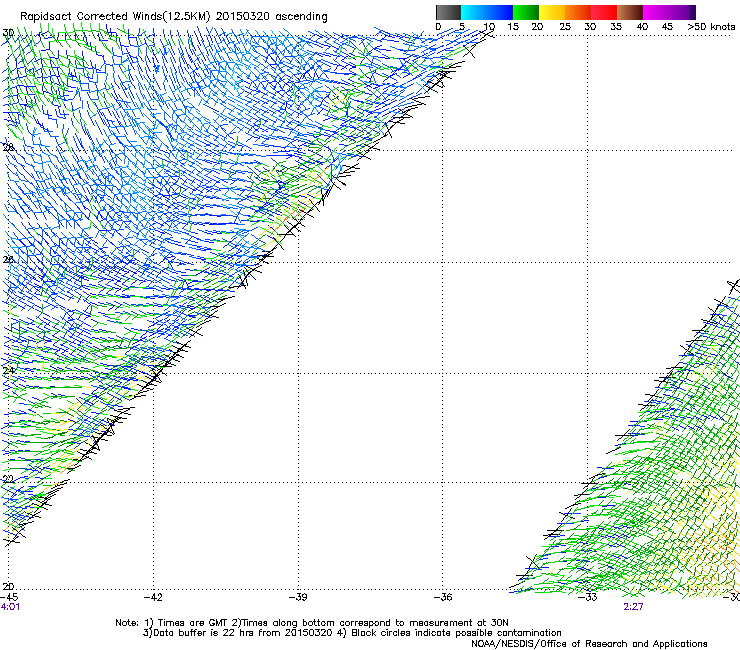The height and width of the screenshot is (650, 740).
Task: Click the latitude '24' axis label
Action: tap(8, 371)
